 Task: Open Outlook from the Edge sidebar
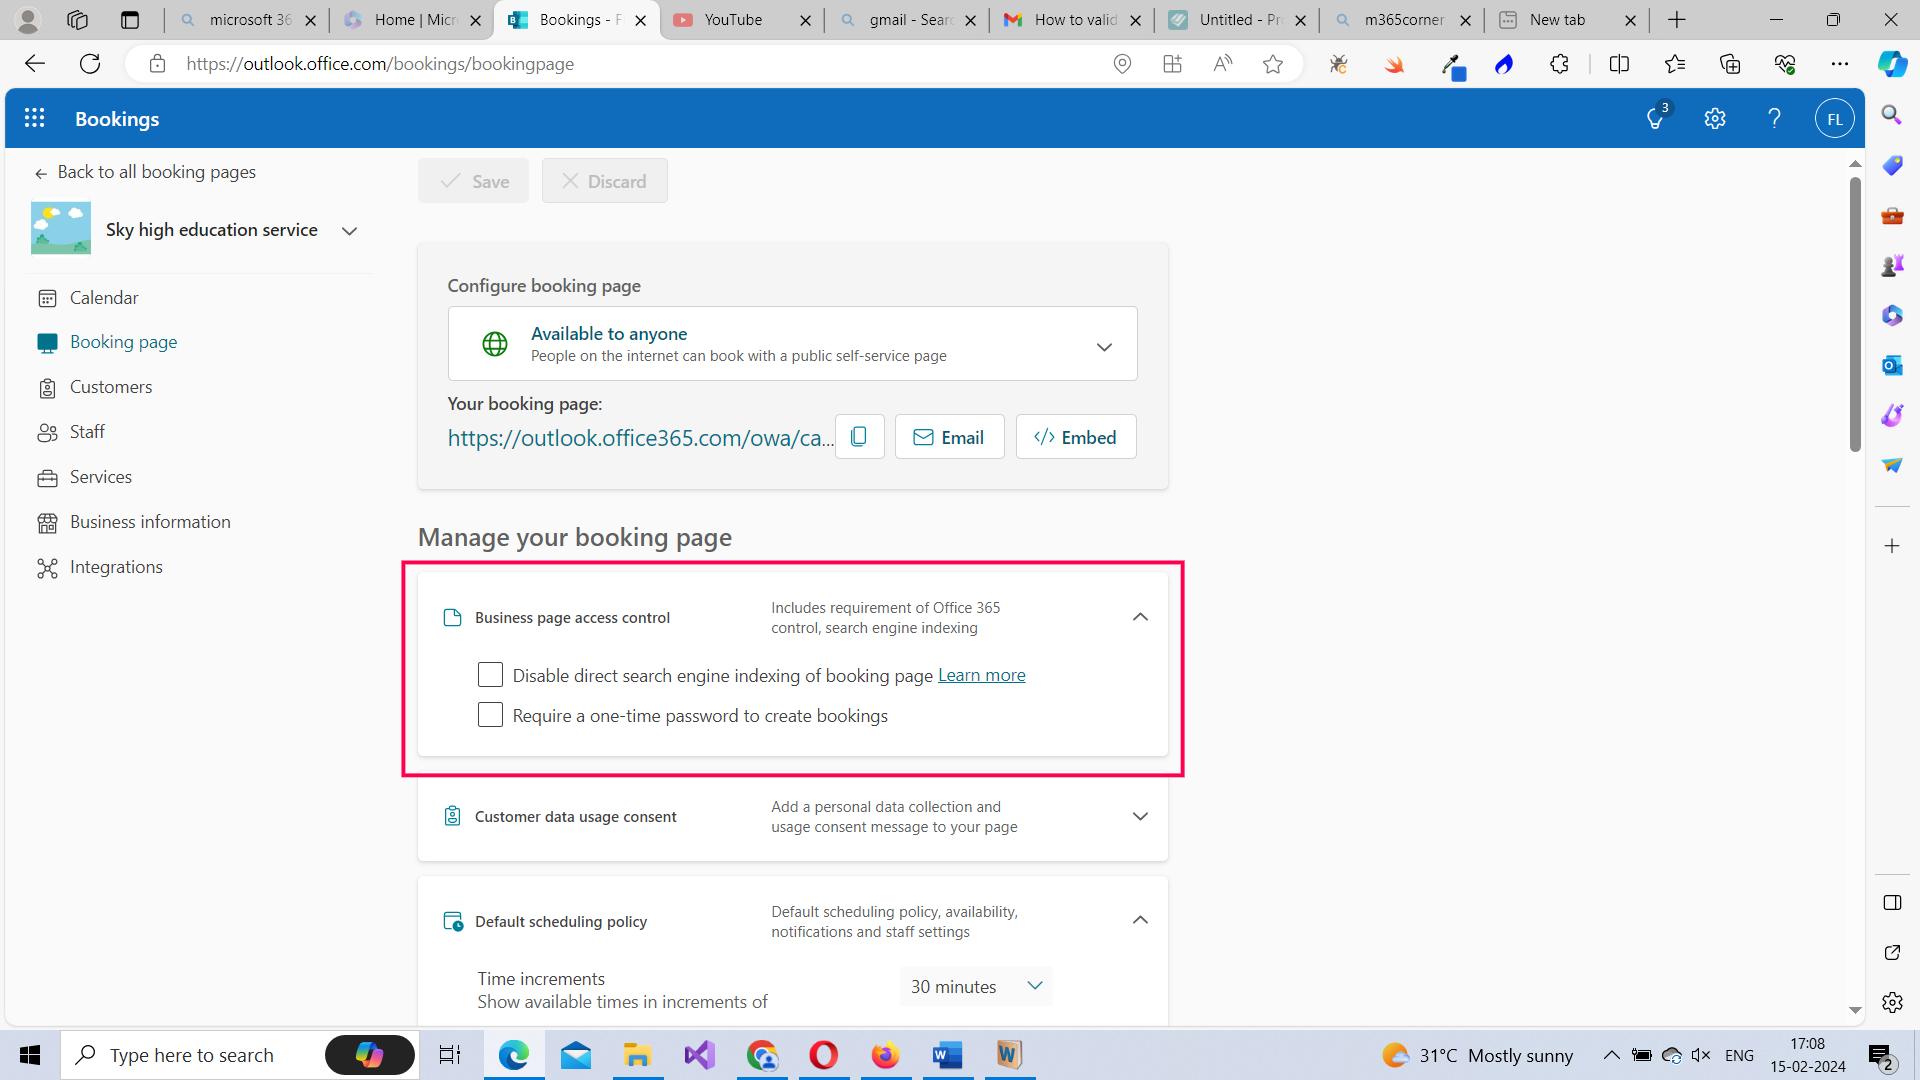(x=1892, y=365)
